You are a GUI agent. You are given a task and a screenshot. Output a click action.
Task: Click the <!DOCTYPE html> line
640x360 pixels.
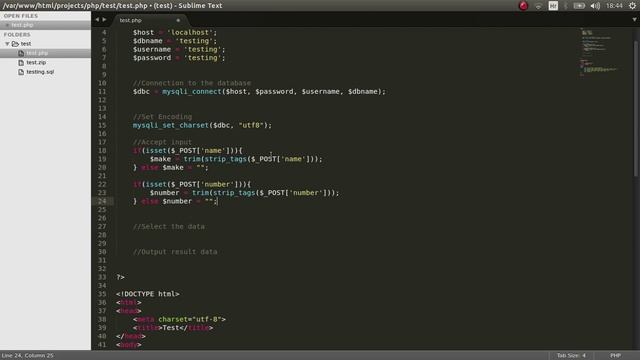pos(147,294)
